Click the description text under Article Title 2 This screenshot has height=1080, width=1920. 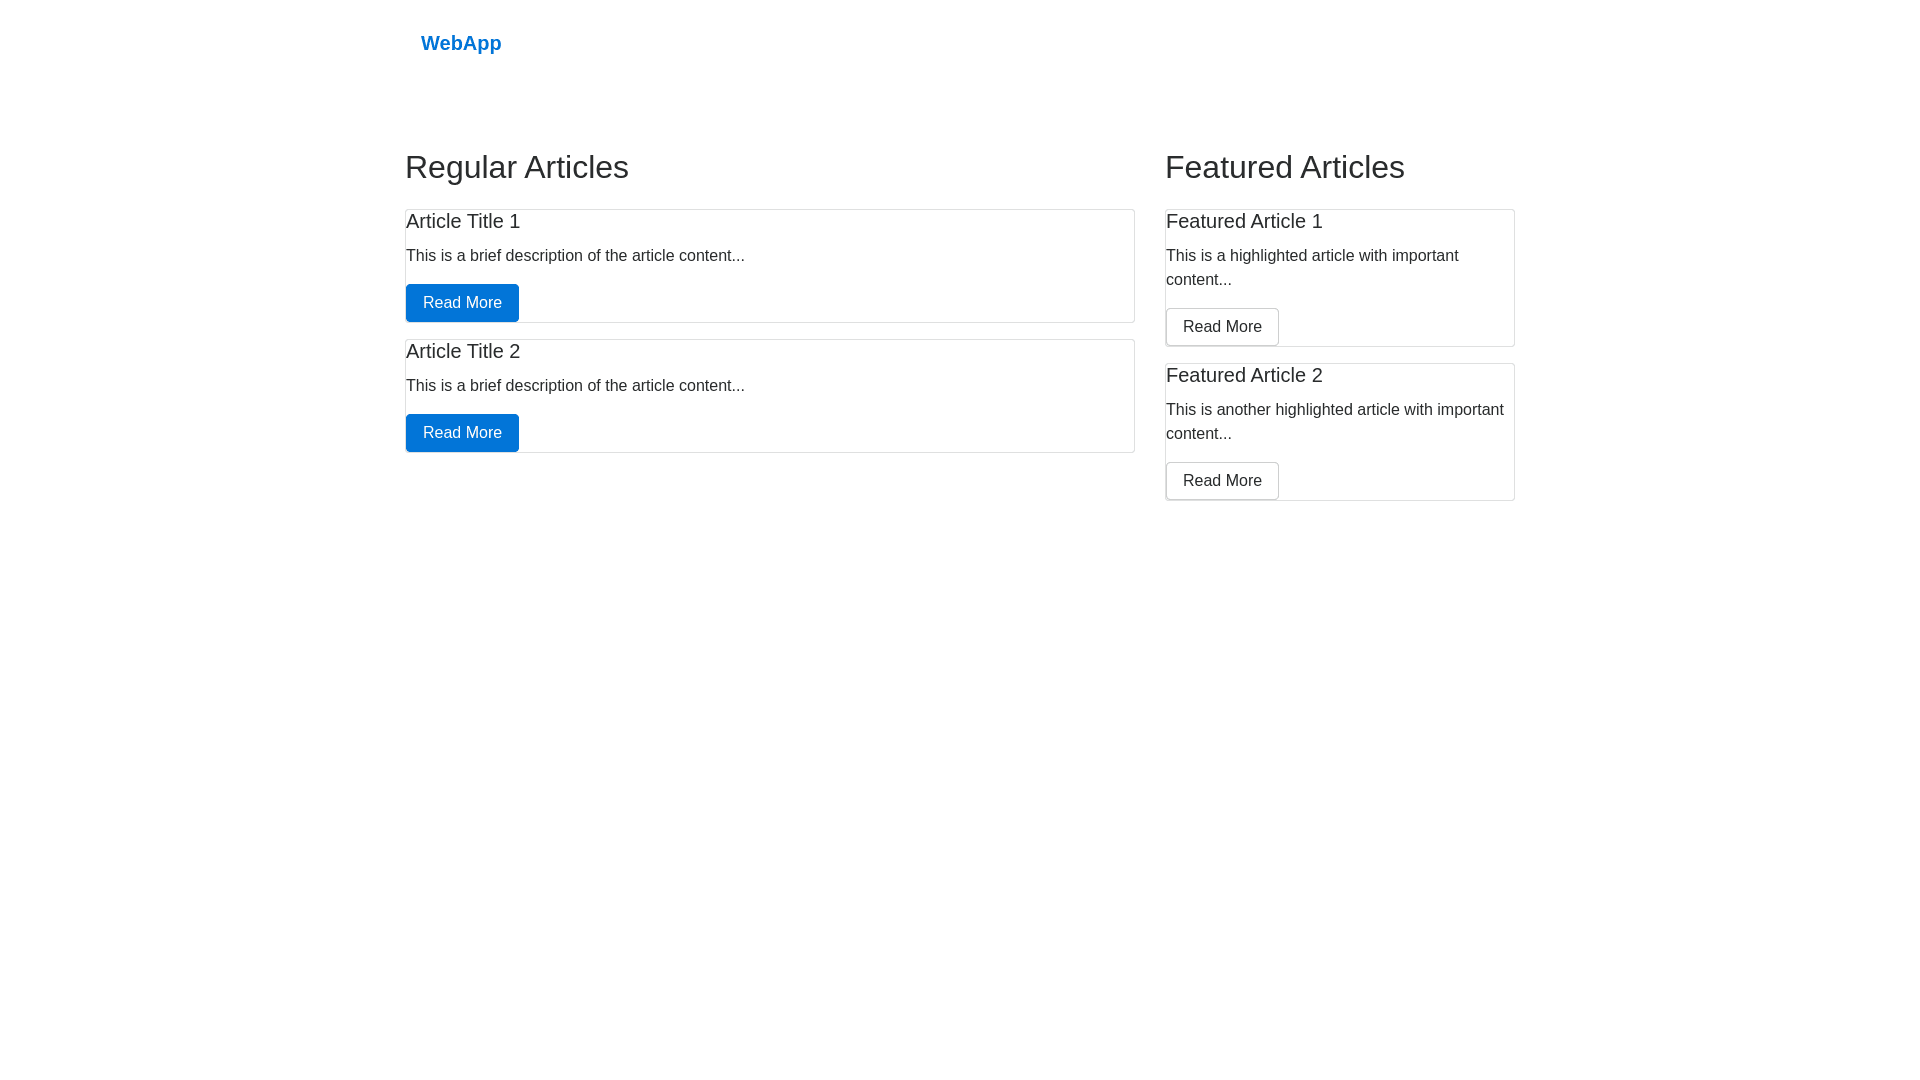tap(575, 386)
